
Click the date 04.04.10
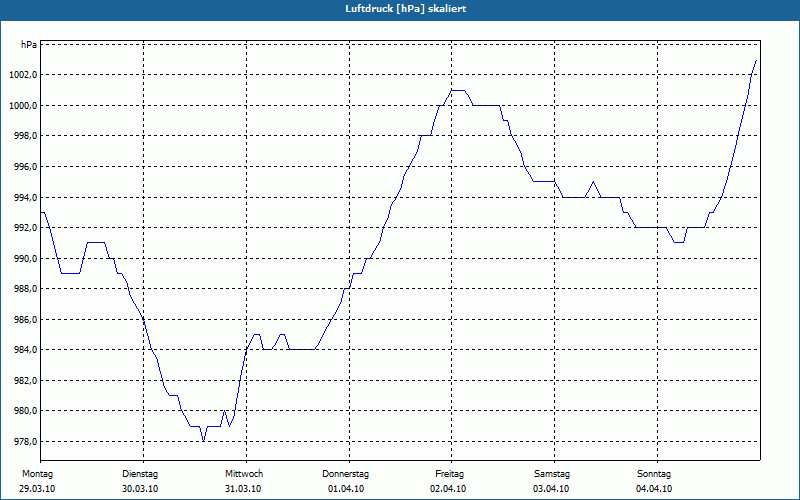coord(654,489)
